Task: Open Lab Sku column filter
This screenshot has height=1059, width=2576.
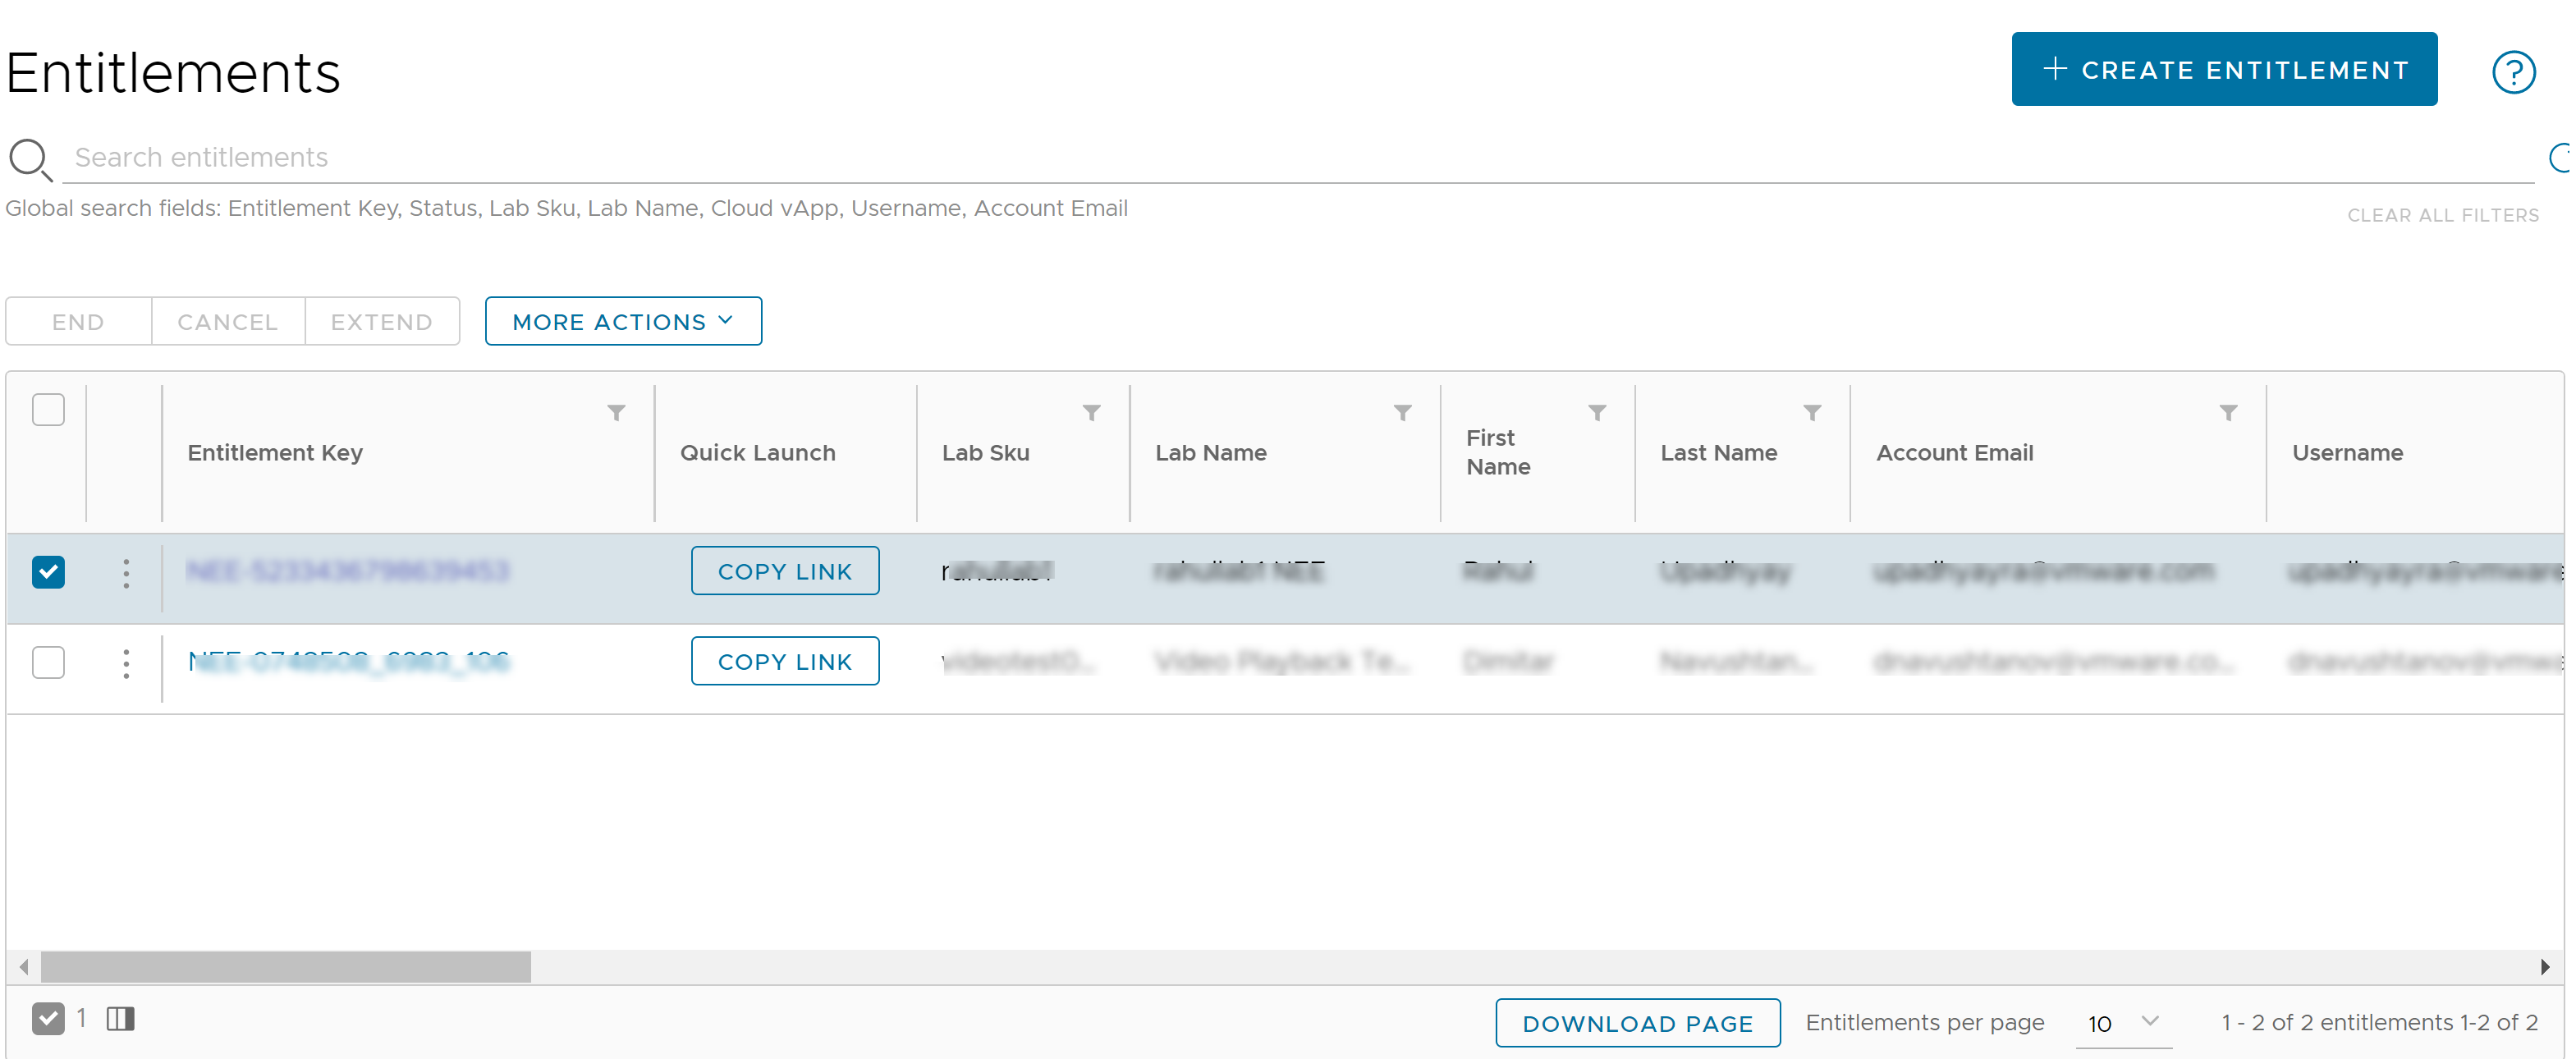Action: coord(1091,413)
